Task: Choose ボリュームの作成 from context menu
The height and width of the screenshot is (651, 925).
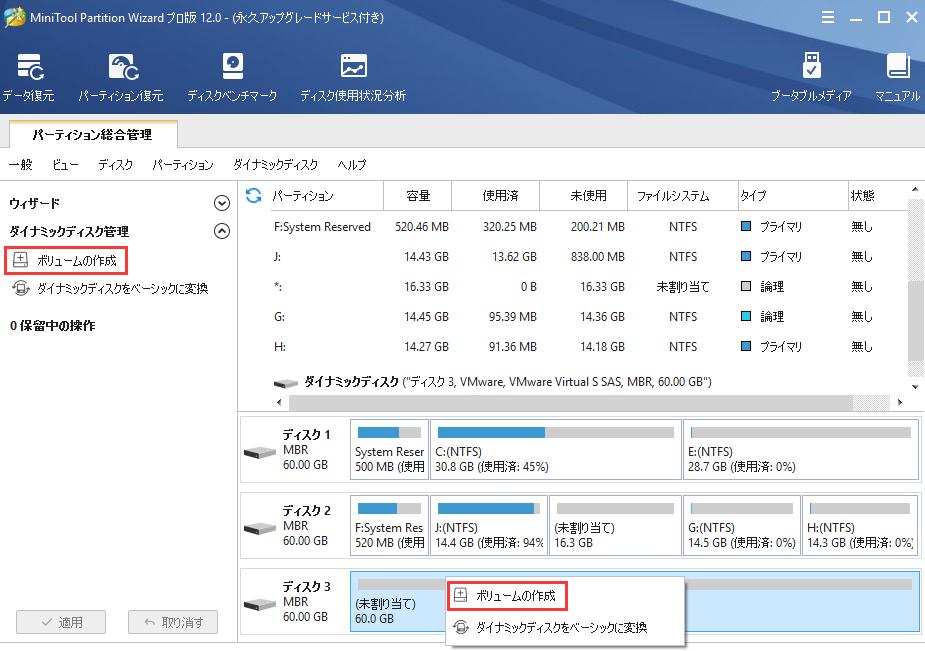Action: point(514,596)
